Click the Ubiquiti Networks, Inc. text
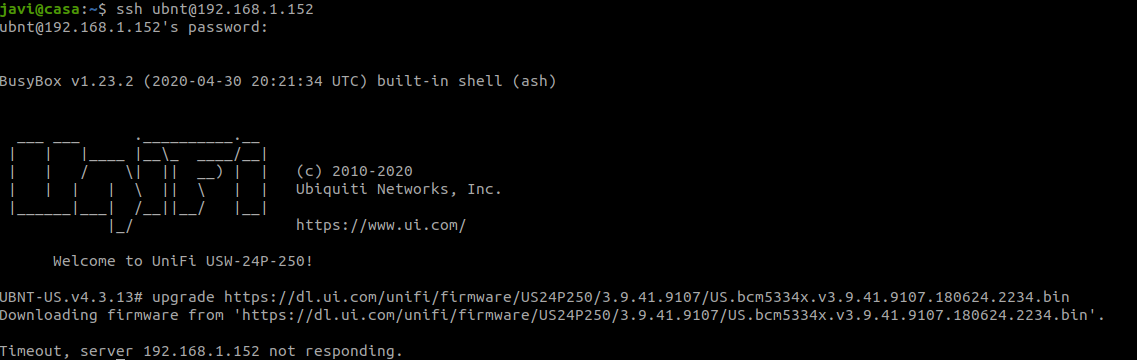Screen dimensions: 1137x360 (399, 189)
